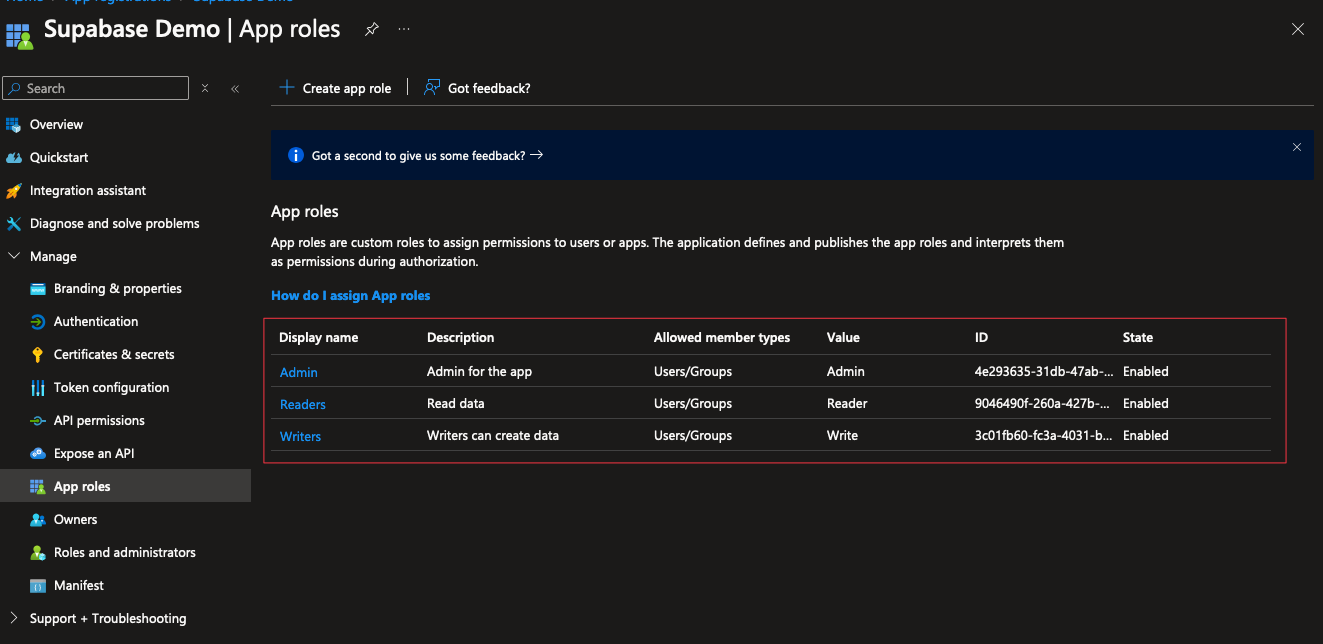Viewport: 1323px width, 644px height.
Task: Click the 'Admin for the app' description cell
Action: pyautogui.click(x=479, y=372)
